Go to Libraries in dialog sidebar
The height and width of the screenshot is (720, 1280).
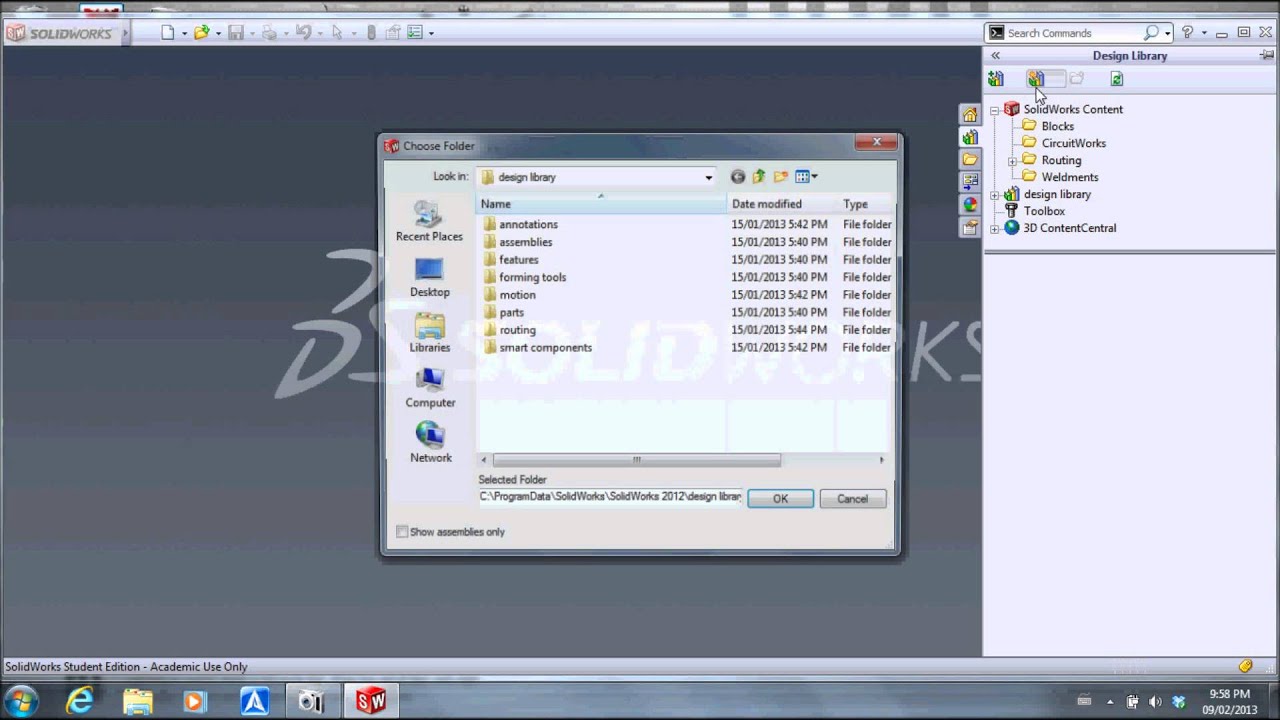tap(429, 333)
